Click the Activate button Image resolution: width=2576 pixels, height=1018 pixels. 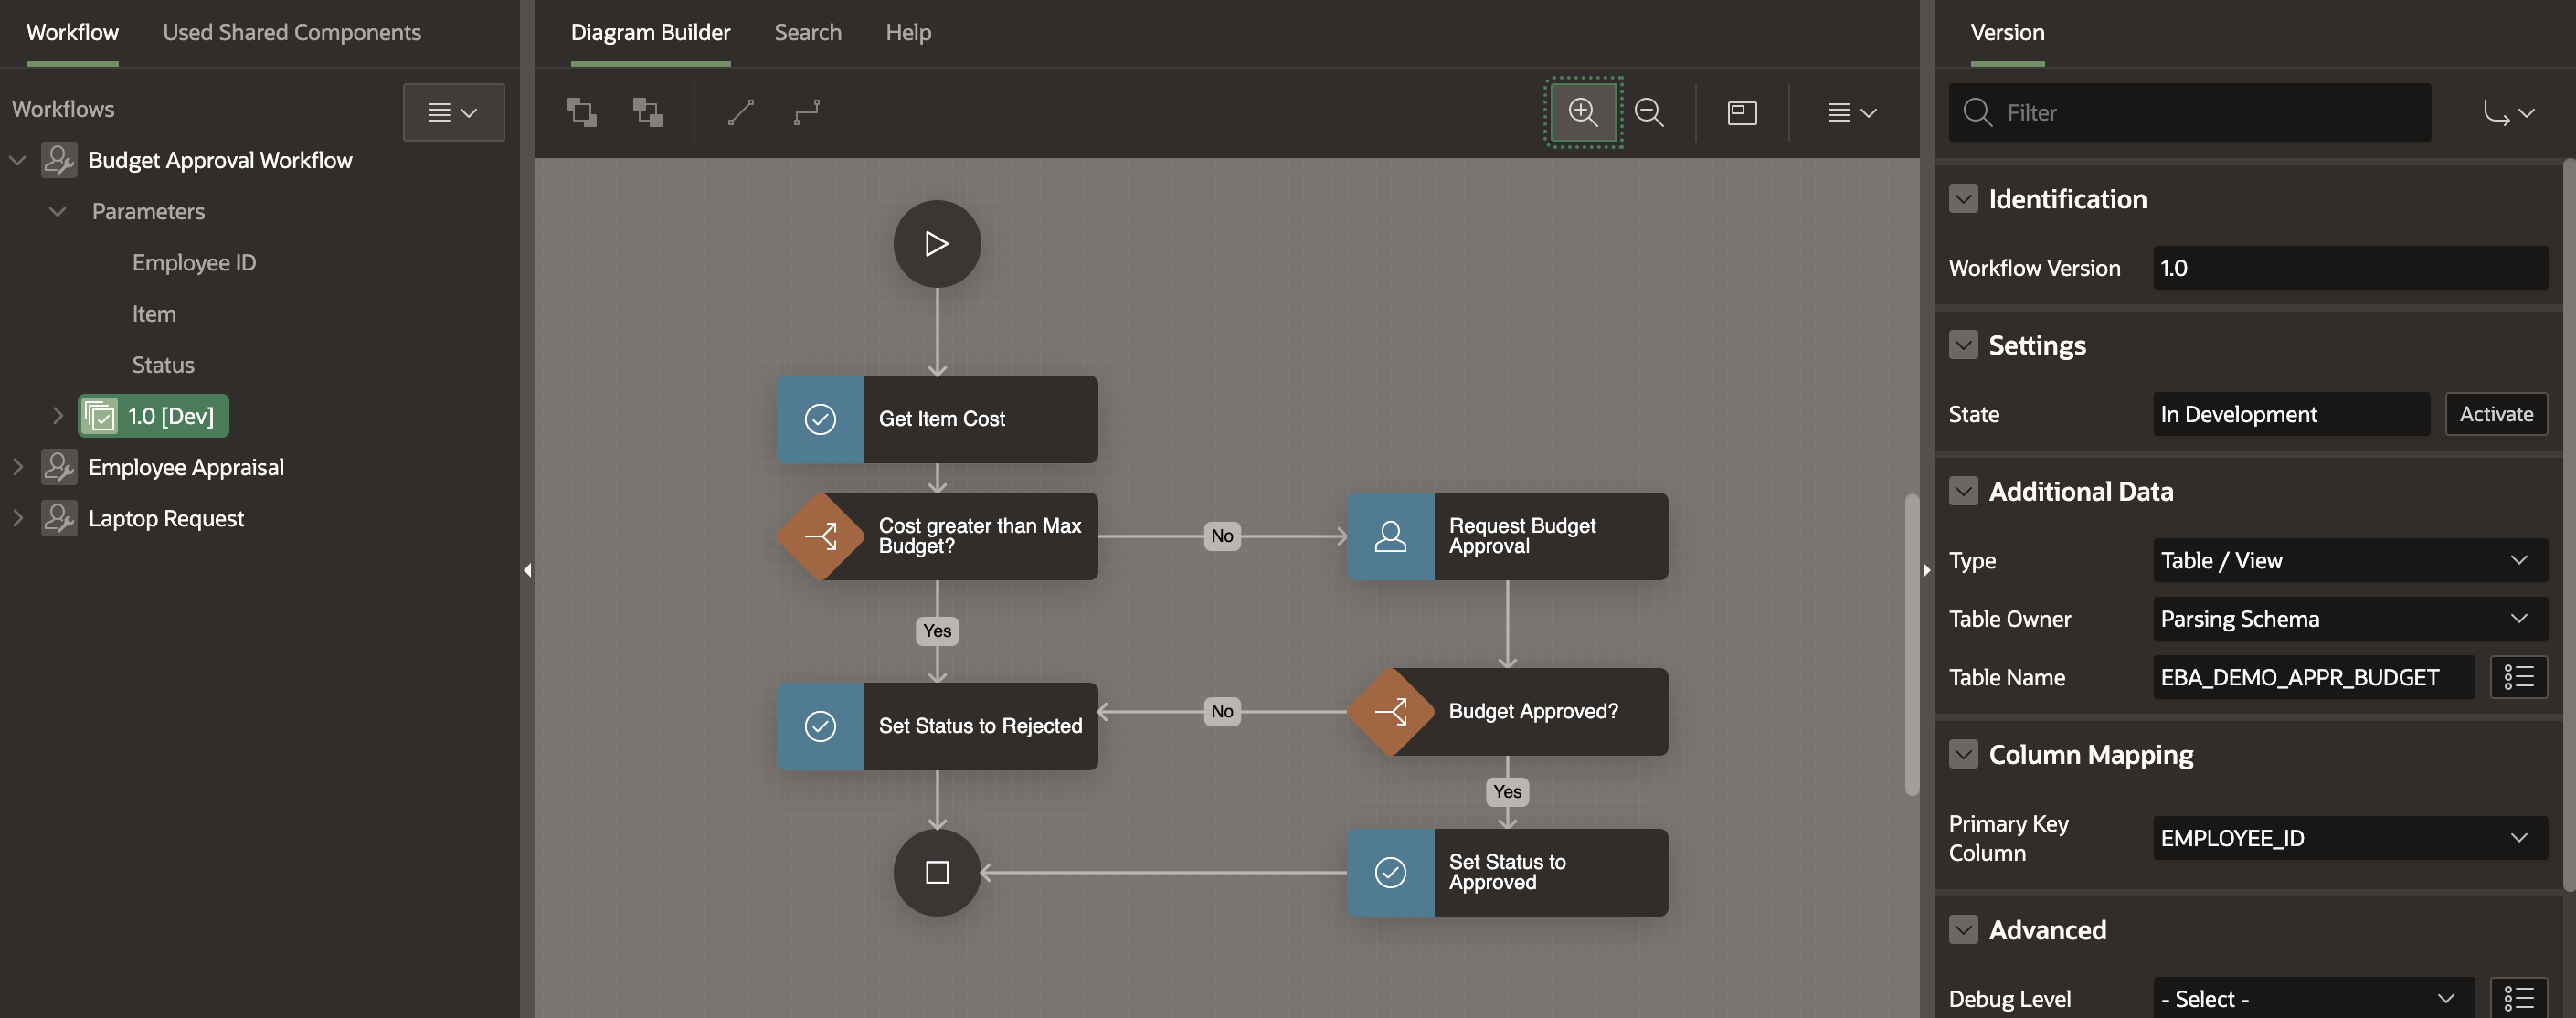[2495, 414]
